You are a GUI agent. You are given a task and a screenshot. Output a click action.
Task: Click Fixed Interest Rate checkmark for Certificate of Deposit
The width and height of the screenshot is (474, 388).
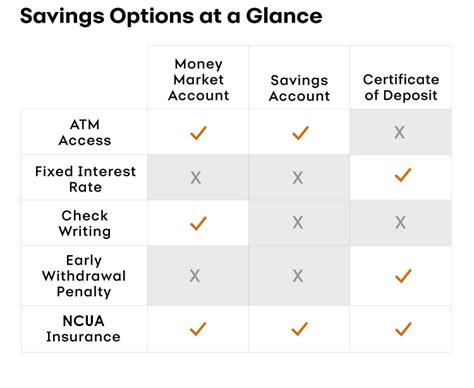pos(403,175)
